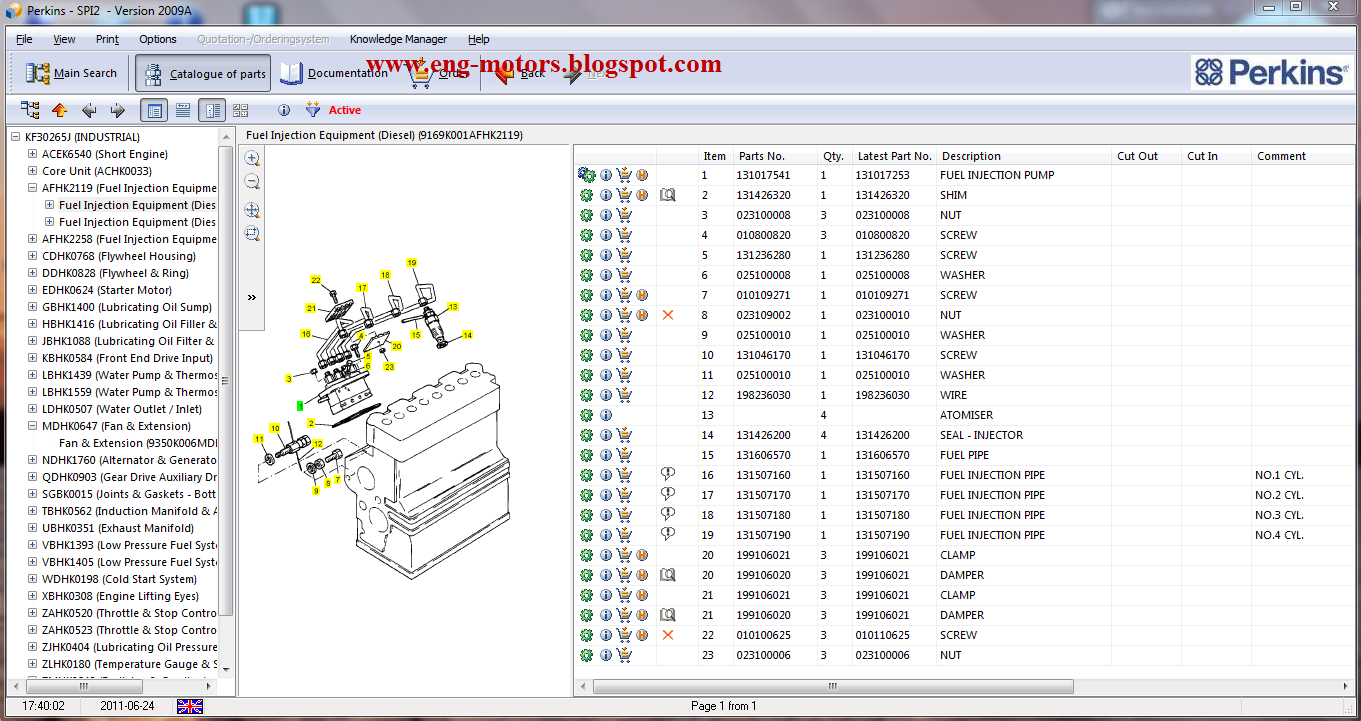This screenshot has width=1361, height=721.
Task: Open the Options menu
Action: coord(158,39)
